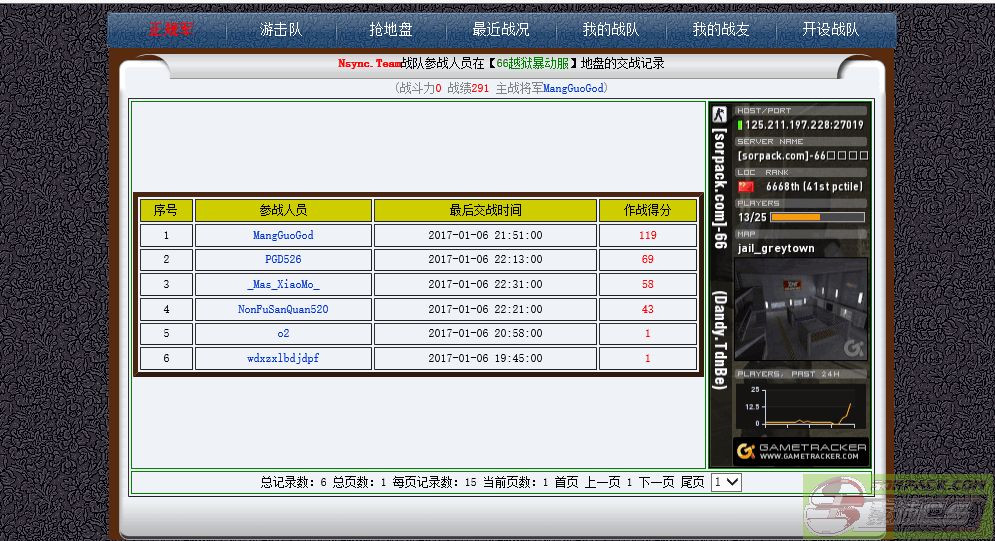Click the player link NonFuSanQuan520
The width and height of the screenshot is (995, 541).
coord(283,310)
